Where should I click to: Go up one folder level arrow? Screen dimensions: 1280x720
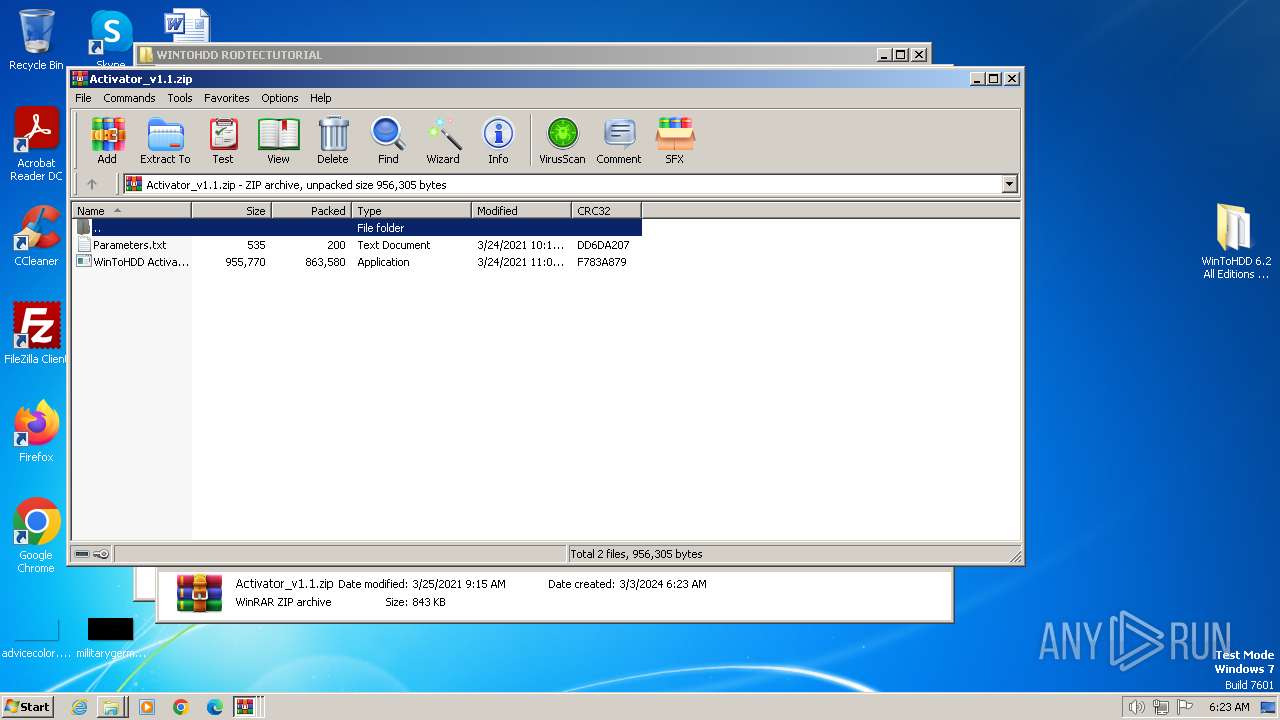(92, 184)
